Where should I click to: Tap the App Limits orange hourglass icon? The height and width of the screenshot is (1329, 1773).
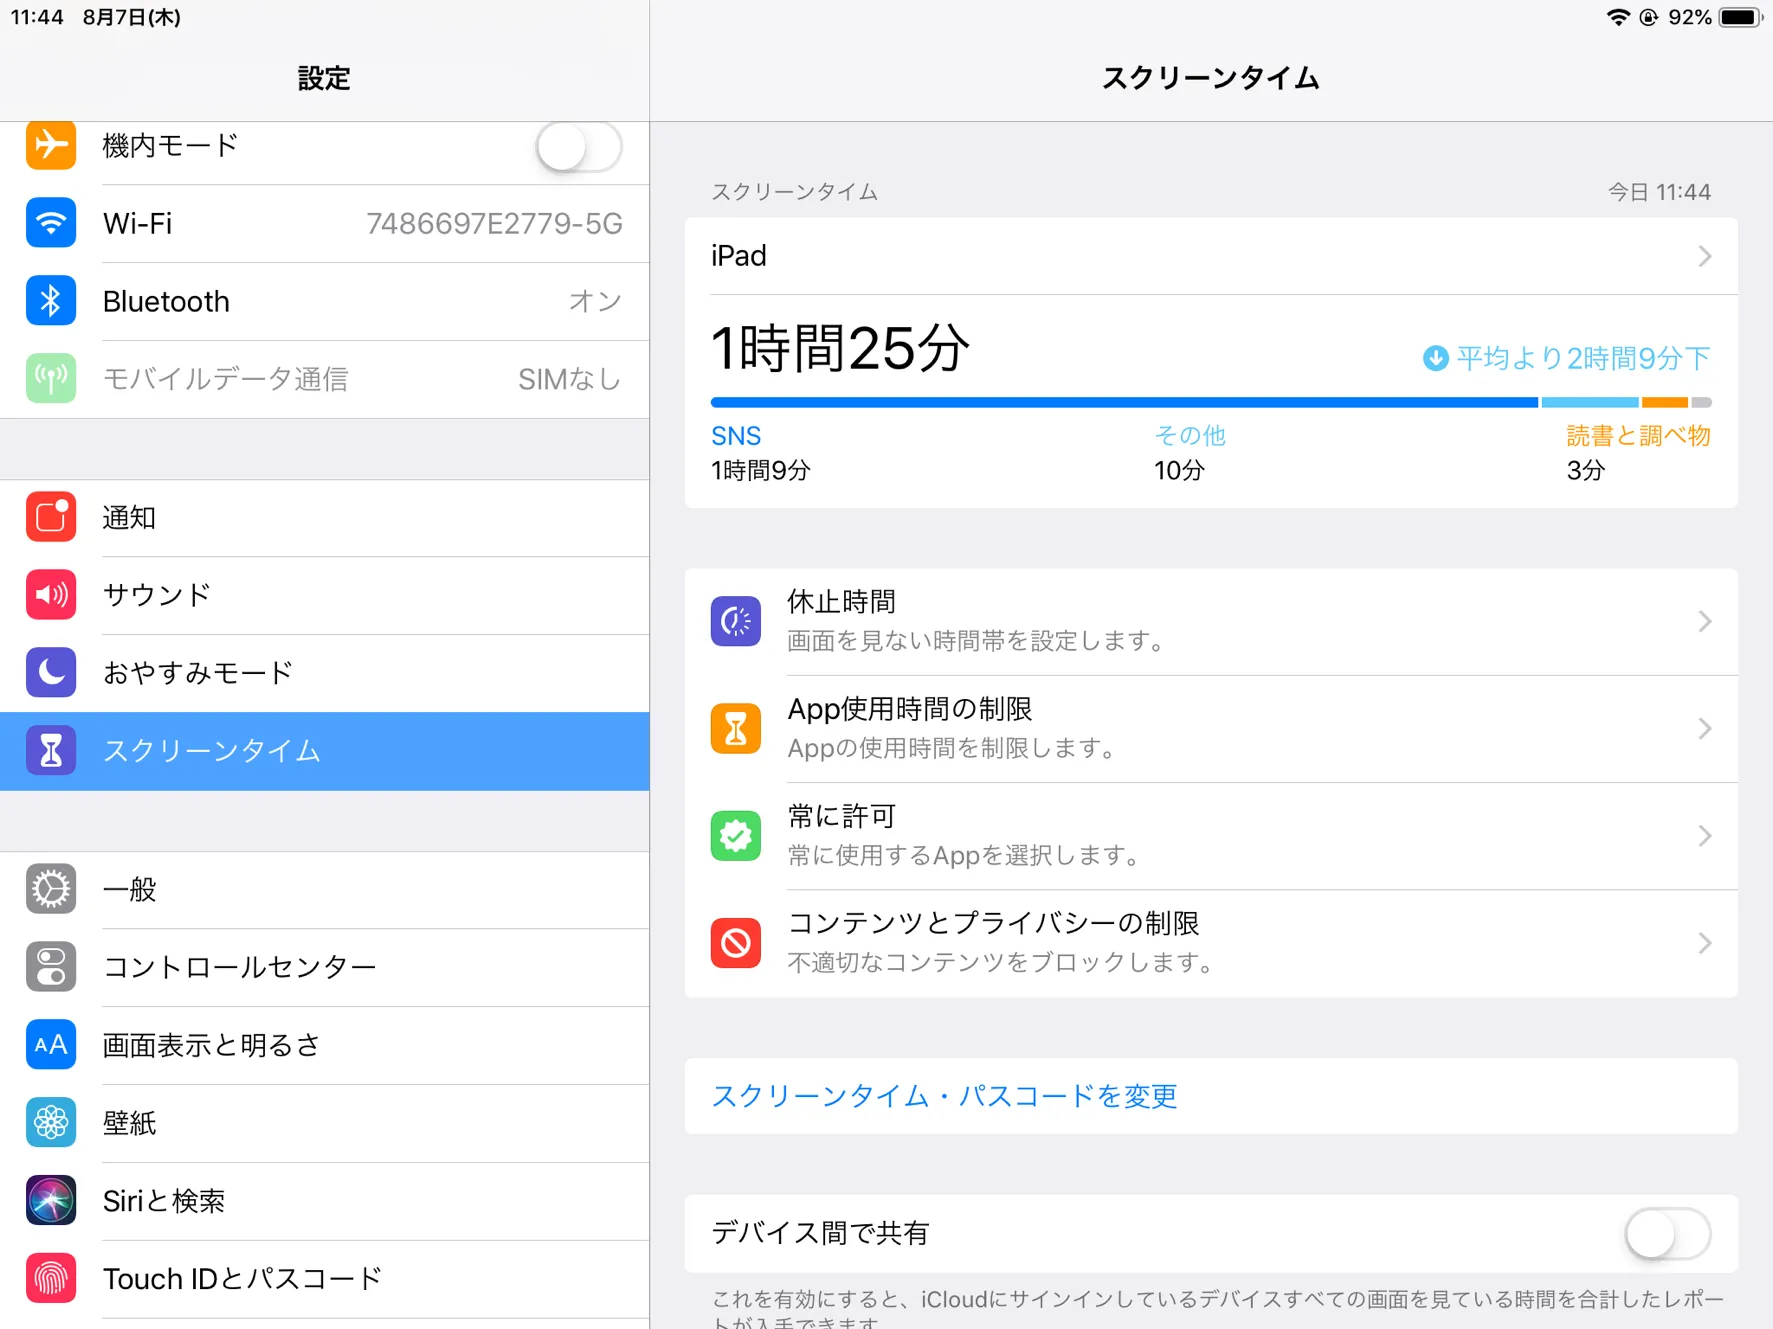pyautogui.click(x=736, y=728)
